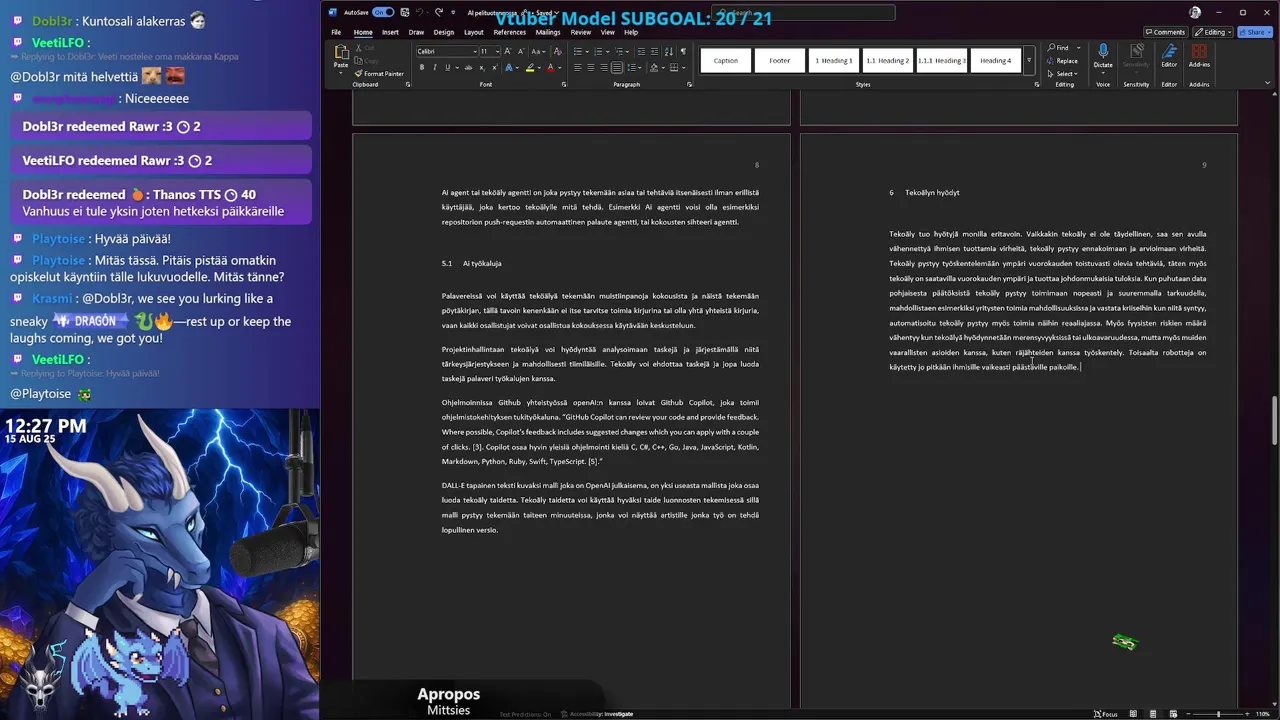Switch to Focus mode in status bar
This screenshot has width=1280, height=720.
1106,714
